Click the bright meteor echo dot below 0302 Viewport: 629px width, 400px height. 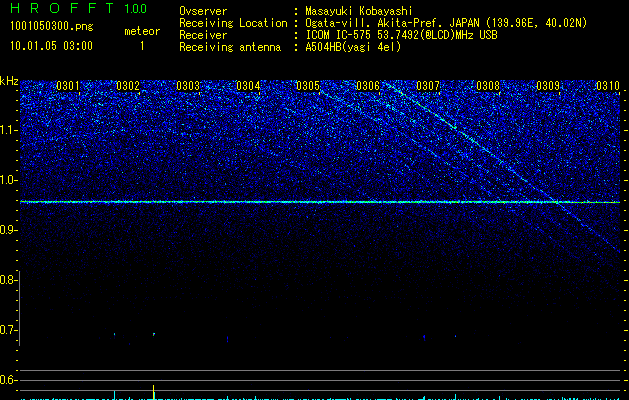click(x=154, y=334)
